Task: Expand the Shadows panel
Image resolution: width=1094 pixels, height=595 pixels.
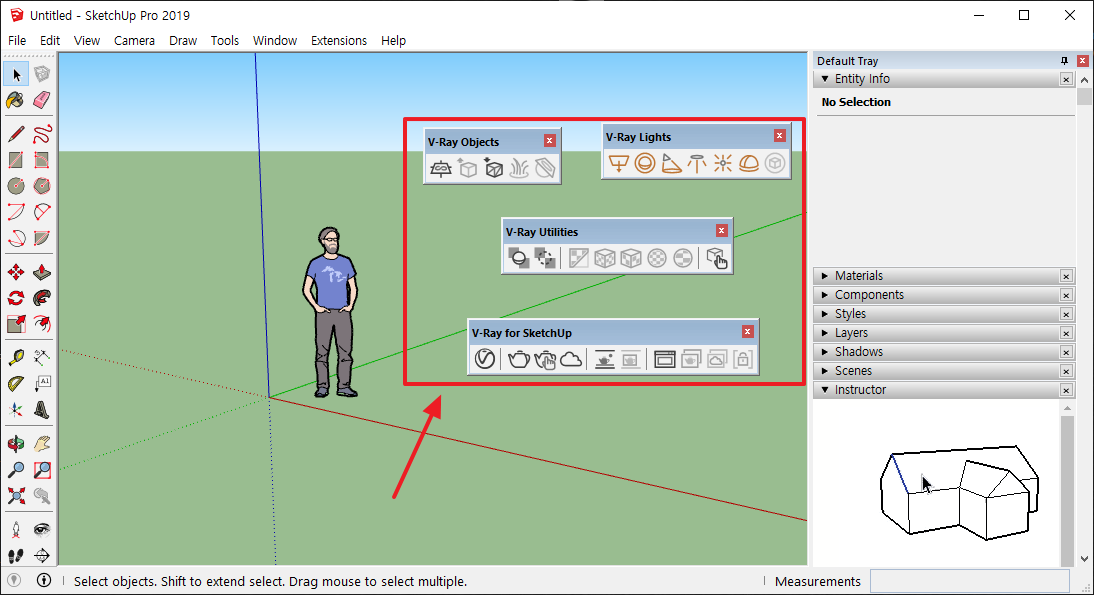Action: click(x=825, y=352)
